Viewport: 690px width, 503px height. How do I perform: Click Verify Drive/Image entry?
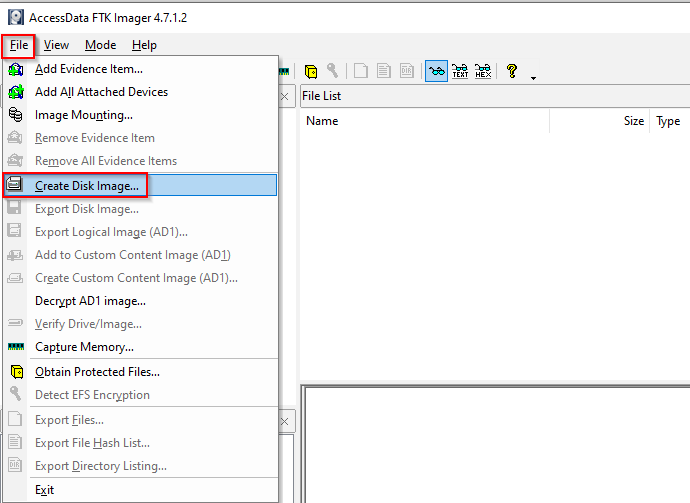(141, 324)
